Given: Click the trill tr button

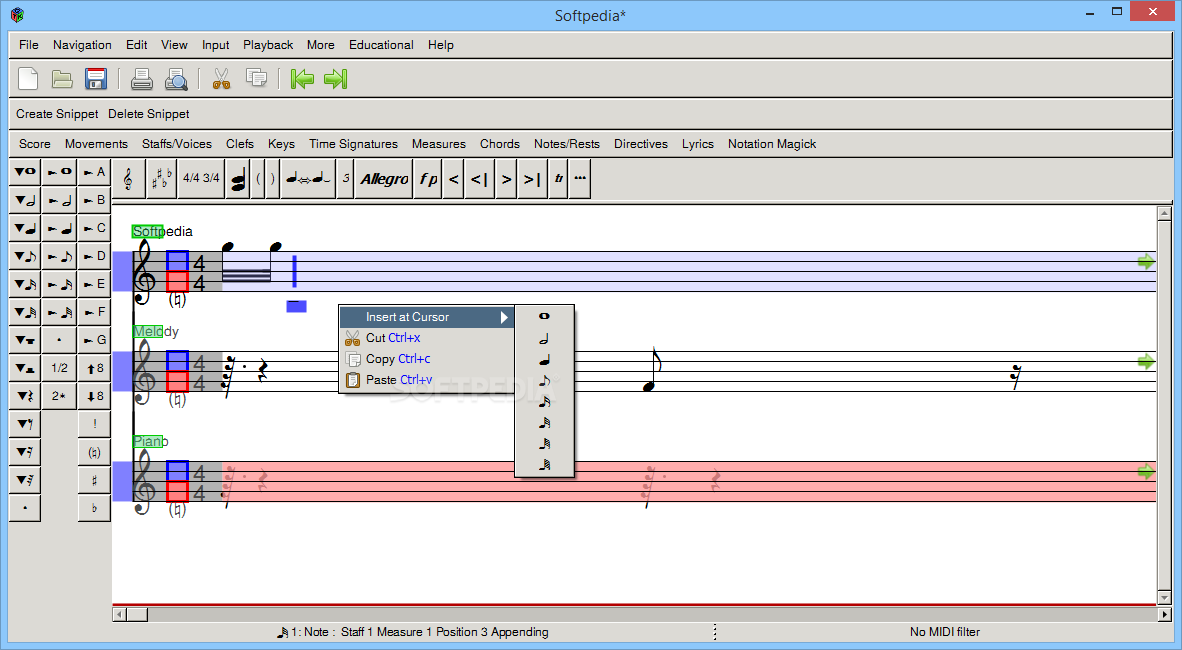Looking at the screenshot, I should pyautogui.click(x=559, y=179).
